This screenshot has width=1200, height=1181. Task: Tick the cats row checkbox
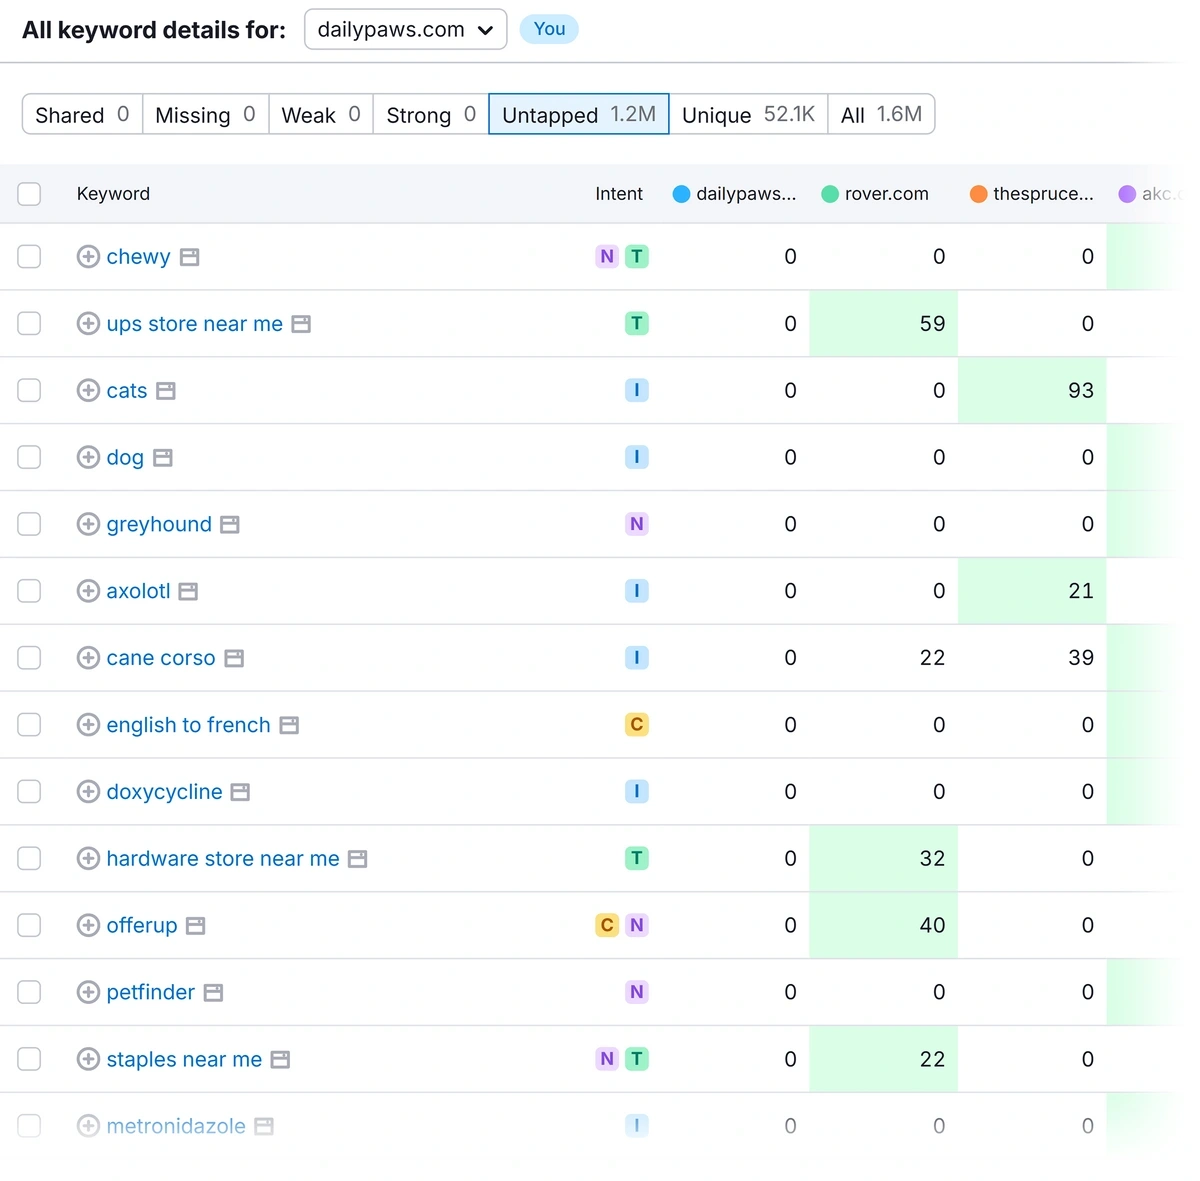coord(29,390)
